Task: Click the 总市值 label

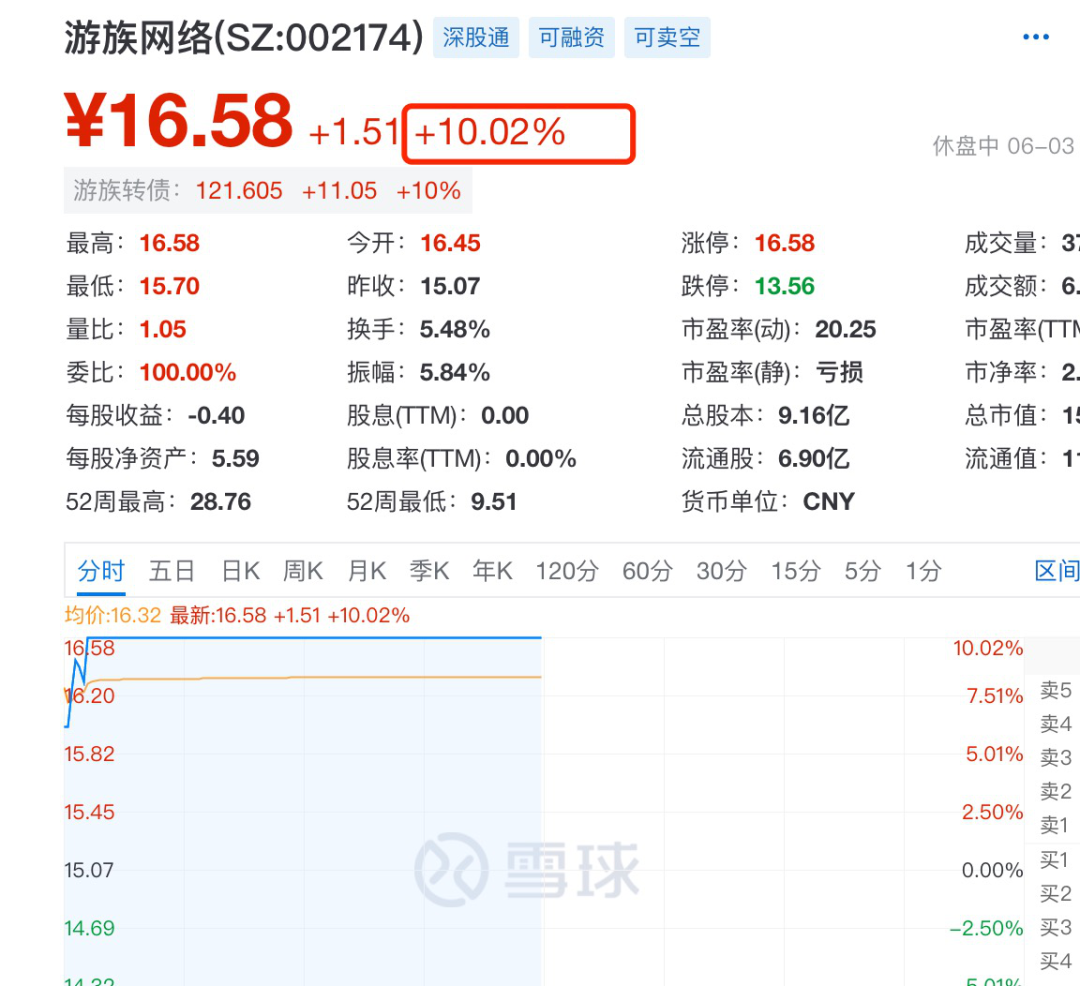Action: pos(1006,415)
